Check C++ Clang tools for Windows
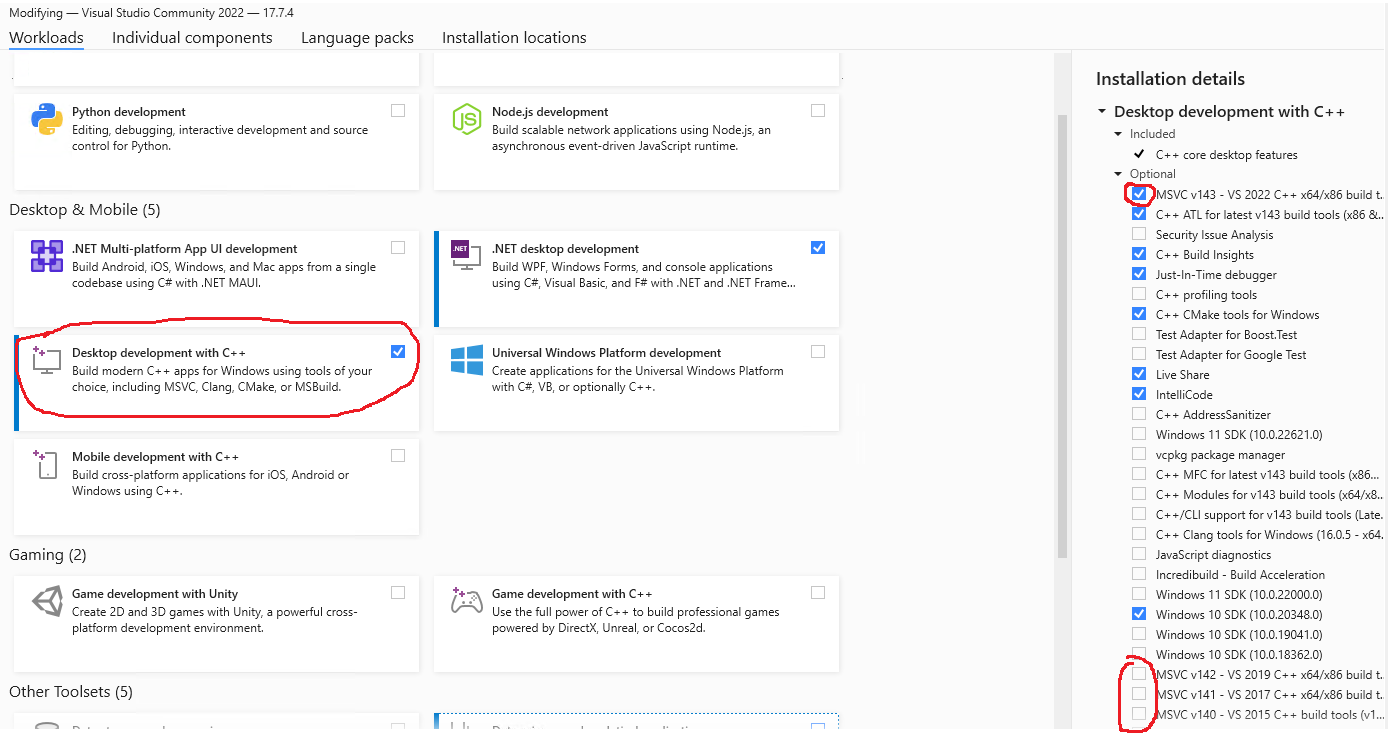1389x734 pixels. (x=1139, y=534)
